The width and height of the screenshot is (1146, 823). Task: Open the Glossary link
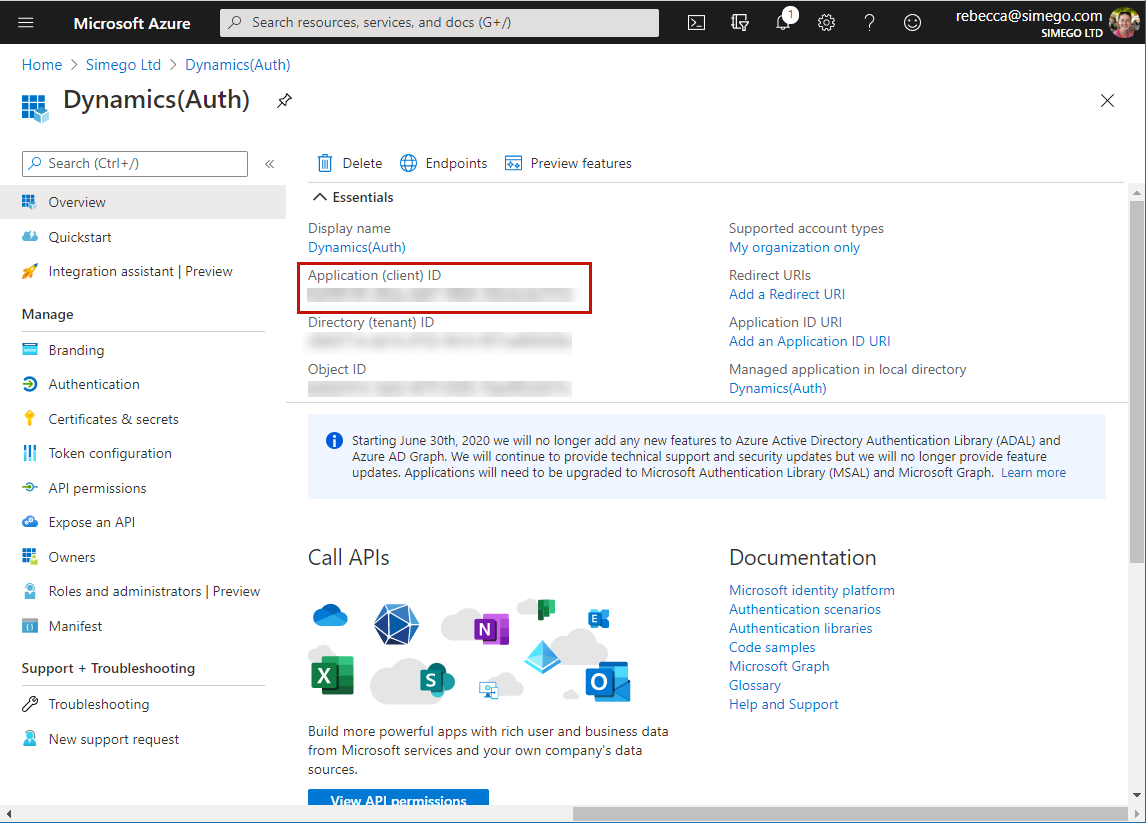tap(754, 685)
